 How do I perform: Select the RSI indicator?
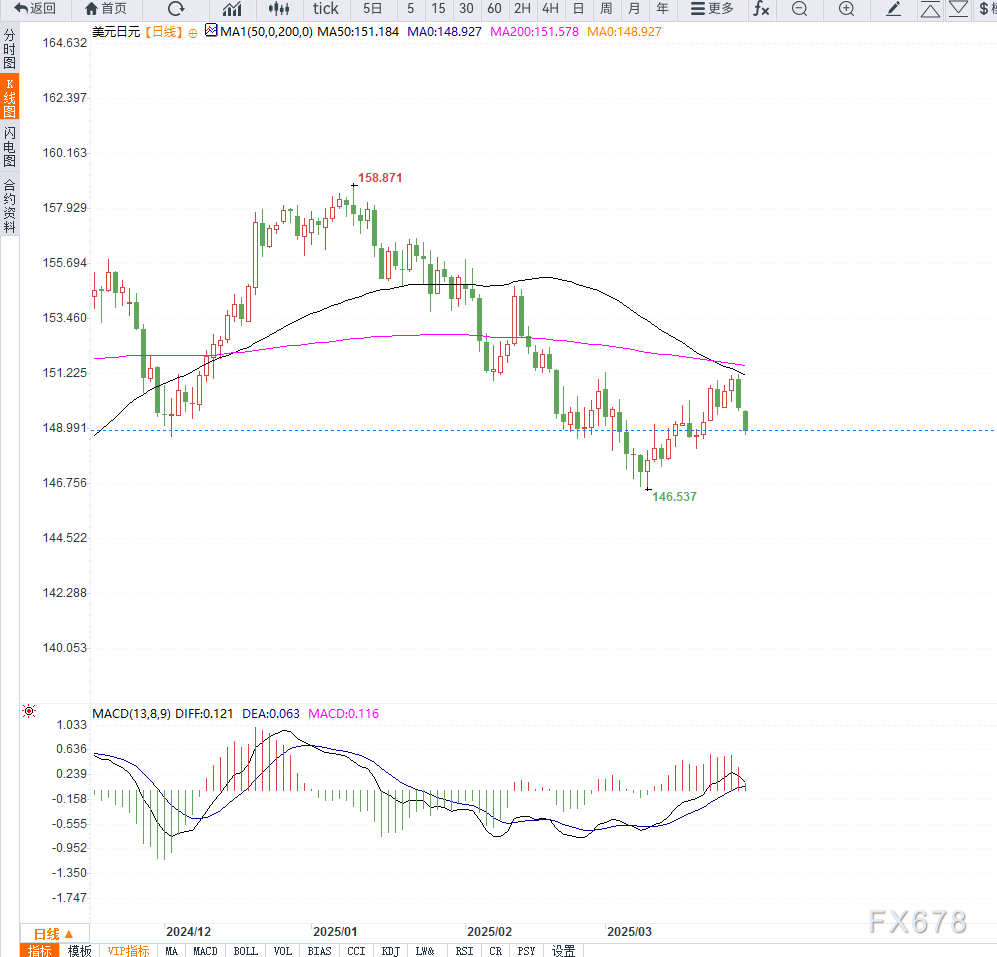tap(464, 951)
